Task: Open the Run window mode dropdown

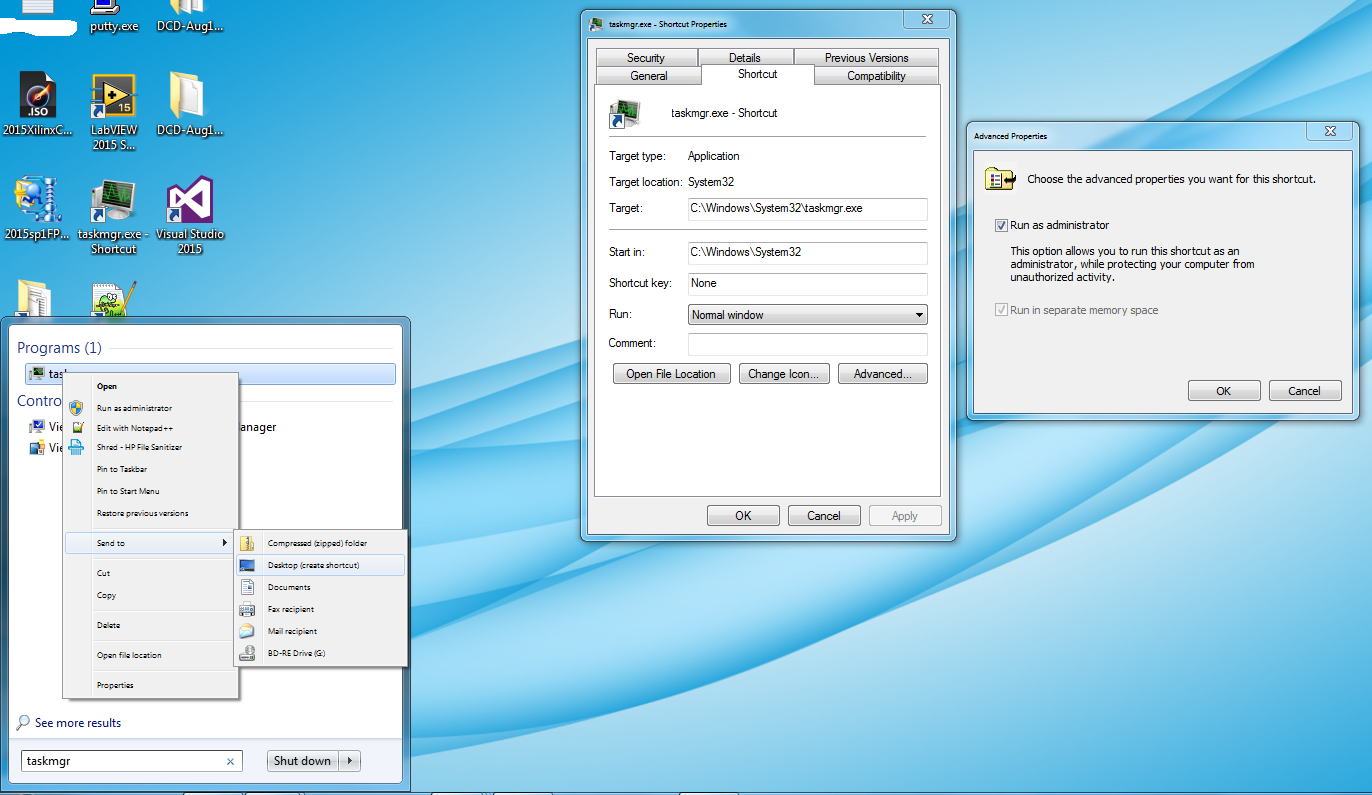Action: point(808,315)
